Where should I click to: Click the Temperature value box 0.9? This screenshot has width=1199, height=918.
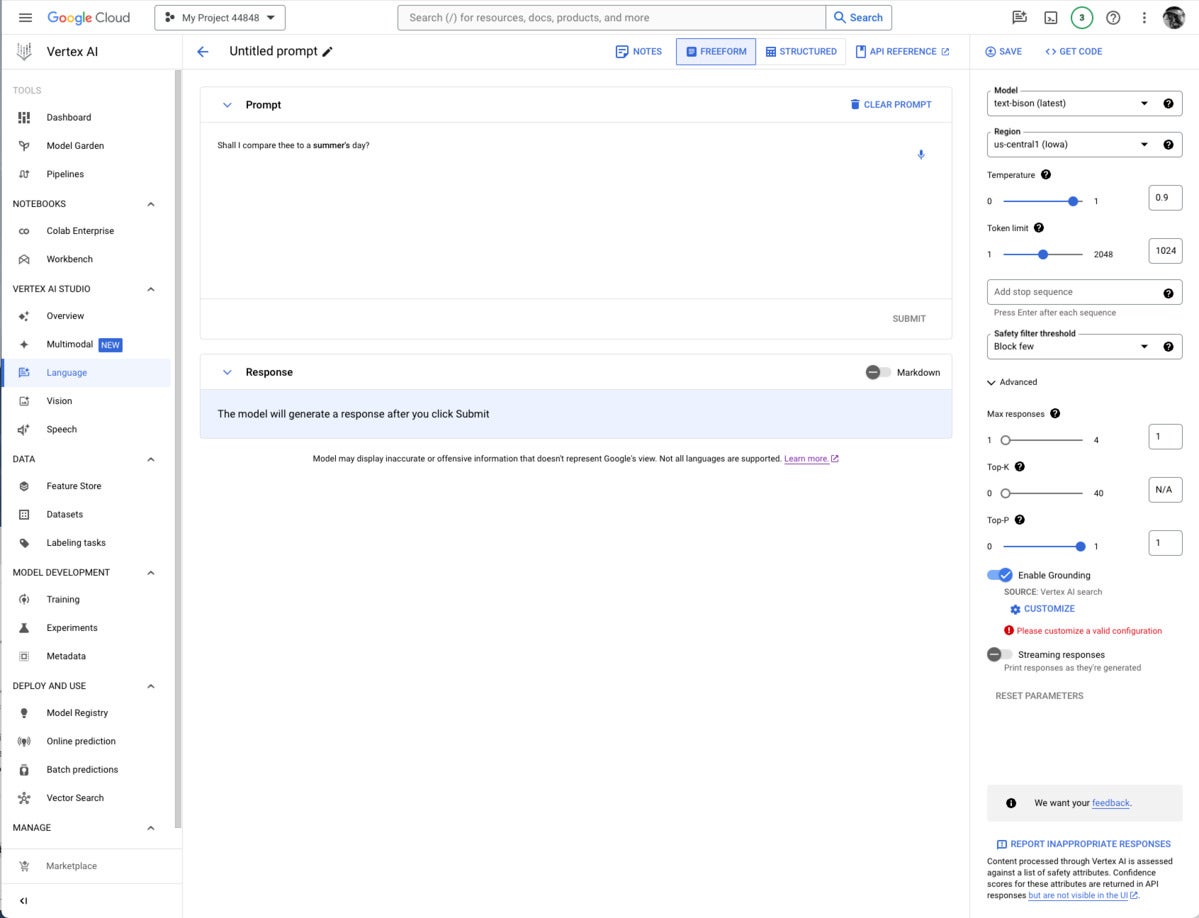(1165, 198)
